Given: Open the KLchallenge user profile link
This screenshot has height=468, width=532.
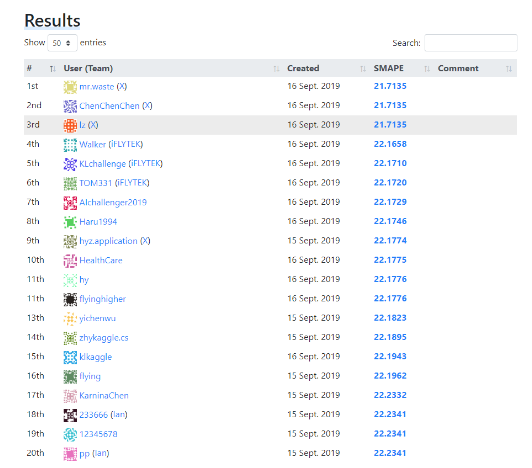Looking at the screenshot, I should tap(102, 164).
